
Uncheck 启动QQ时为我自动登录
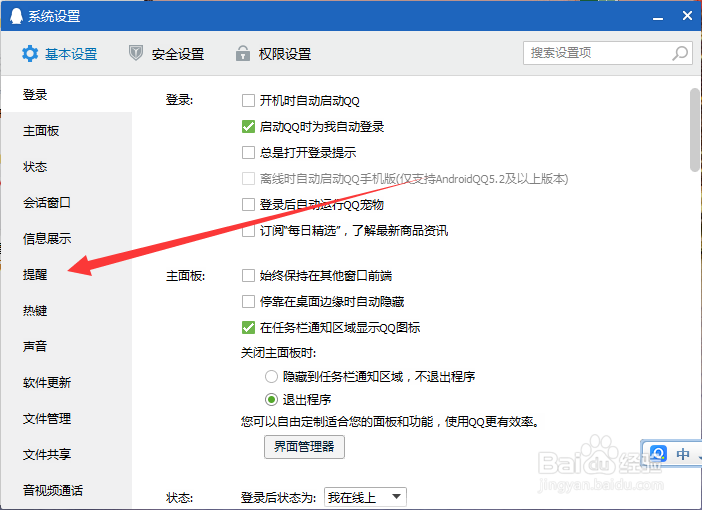pos(248,127)
